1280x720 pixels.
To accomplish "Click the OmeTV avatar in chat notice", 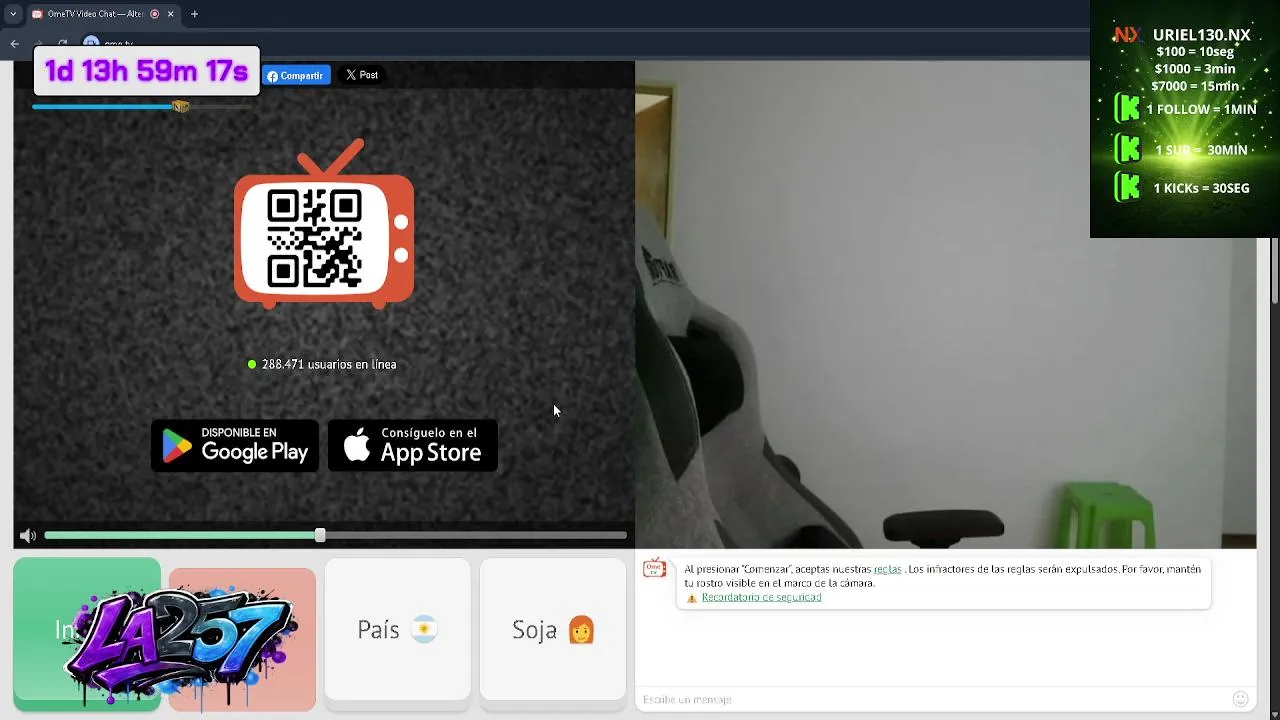I will pyautogui.click(x=655, y=569).
